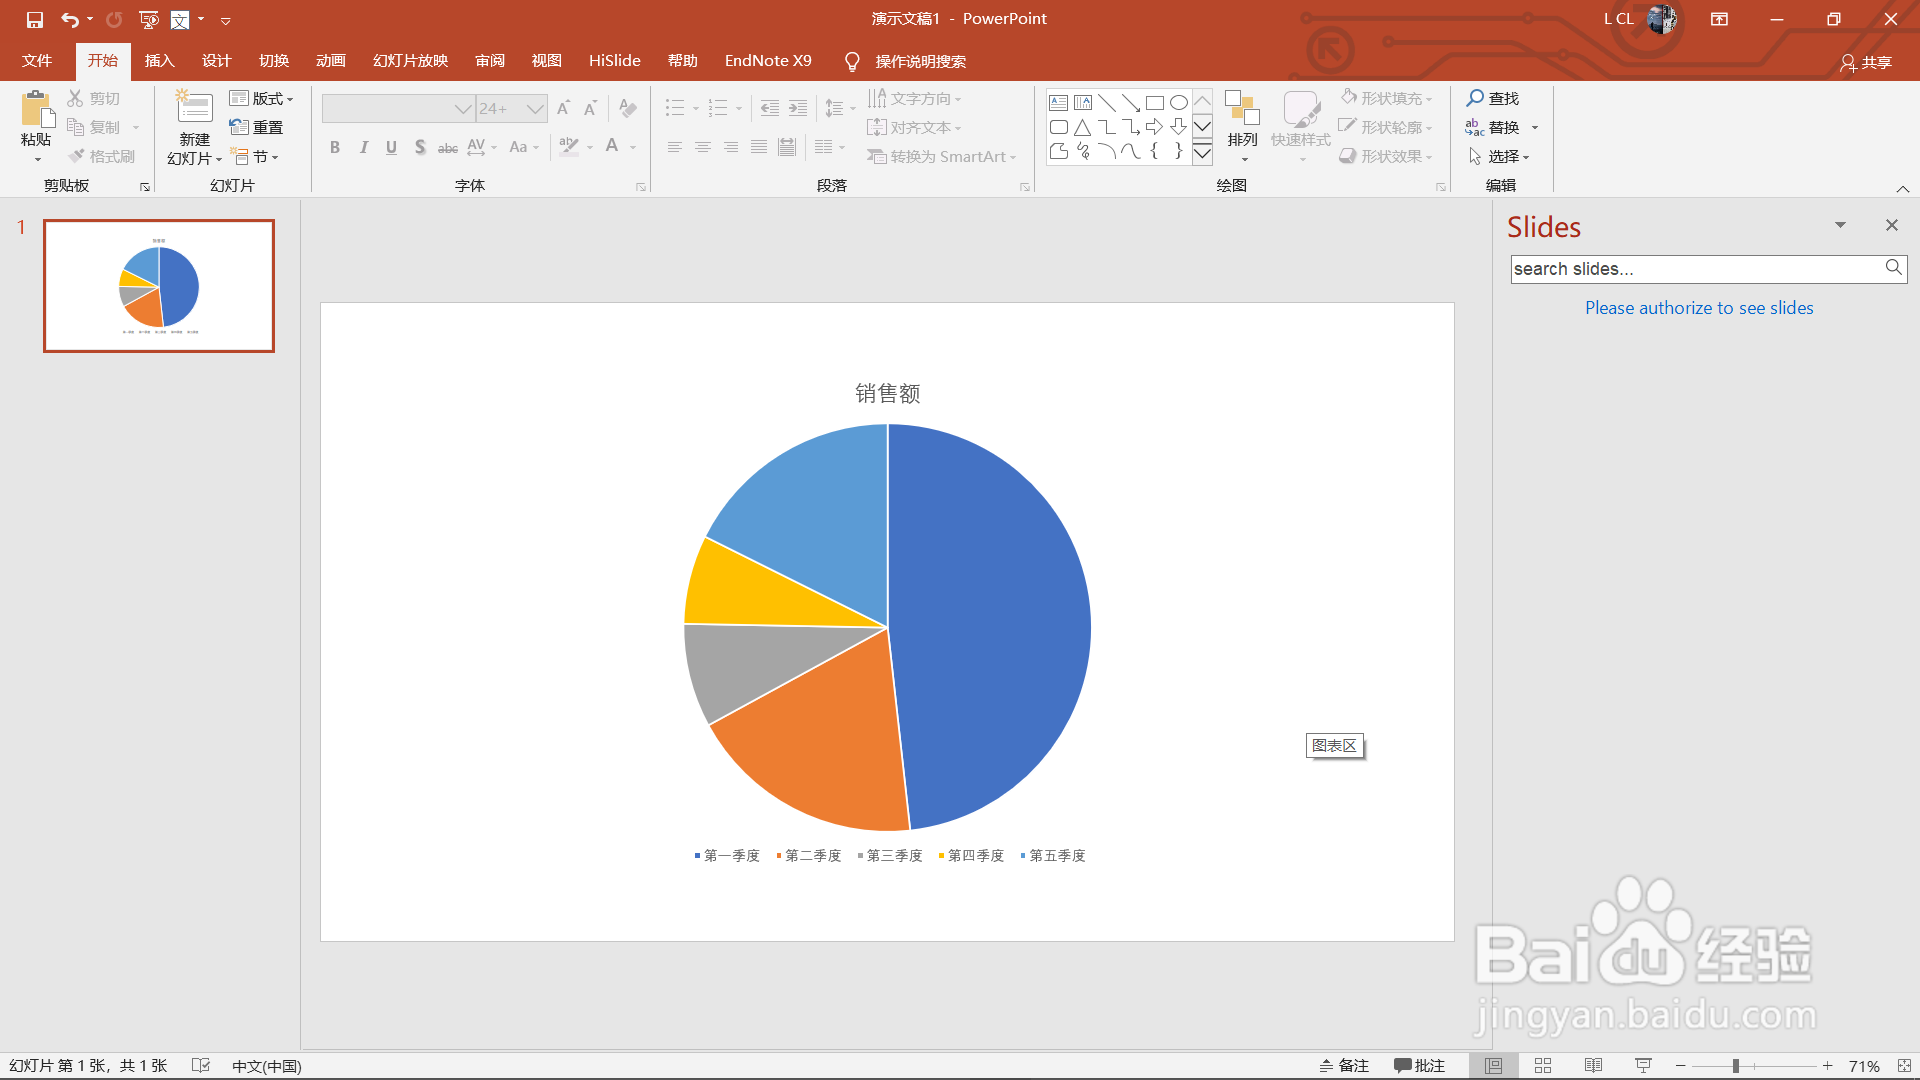Click the Save icon in quick access toolbar
Image resolution: width=1920 pixels, height=1080 pixels.
coord(35,19)
